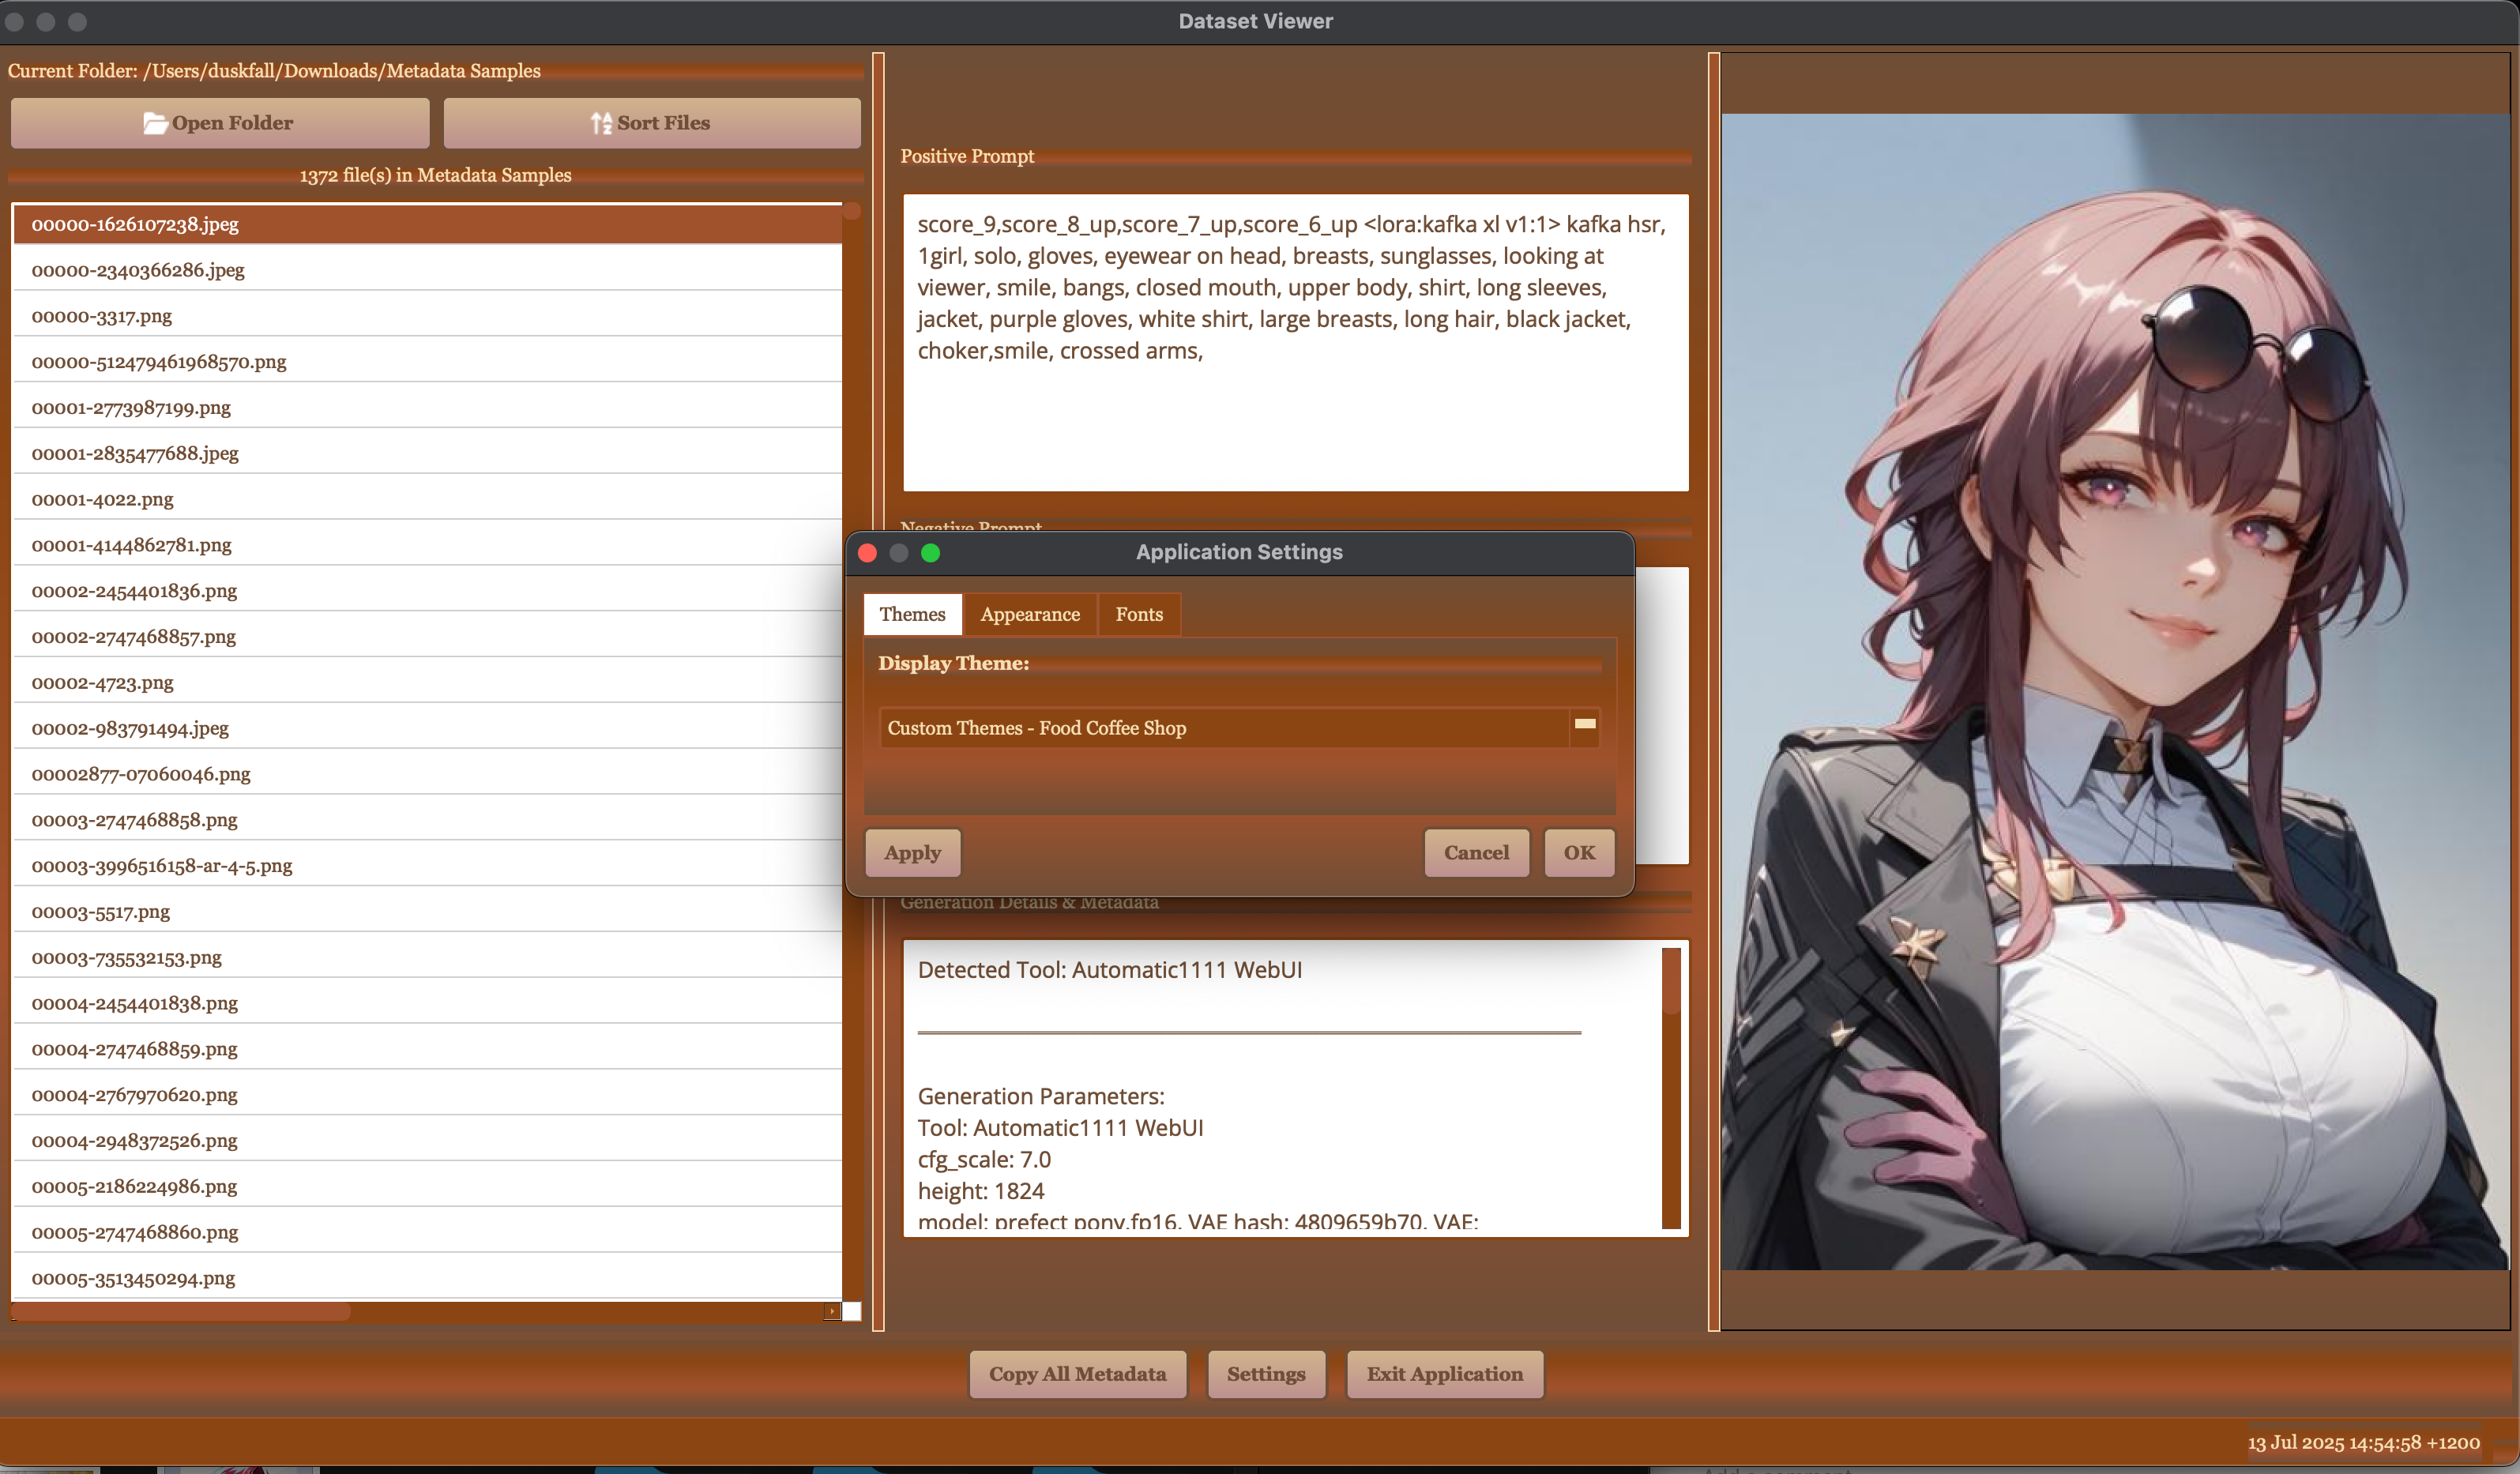Image resolution: width=2520 pixels, height=1474 pixels.
Task: Click the file list horizontal scrollbar thumb
Action: pyautogui.click(x=180, y=1311)
